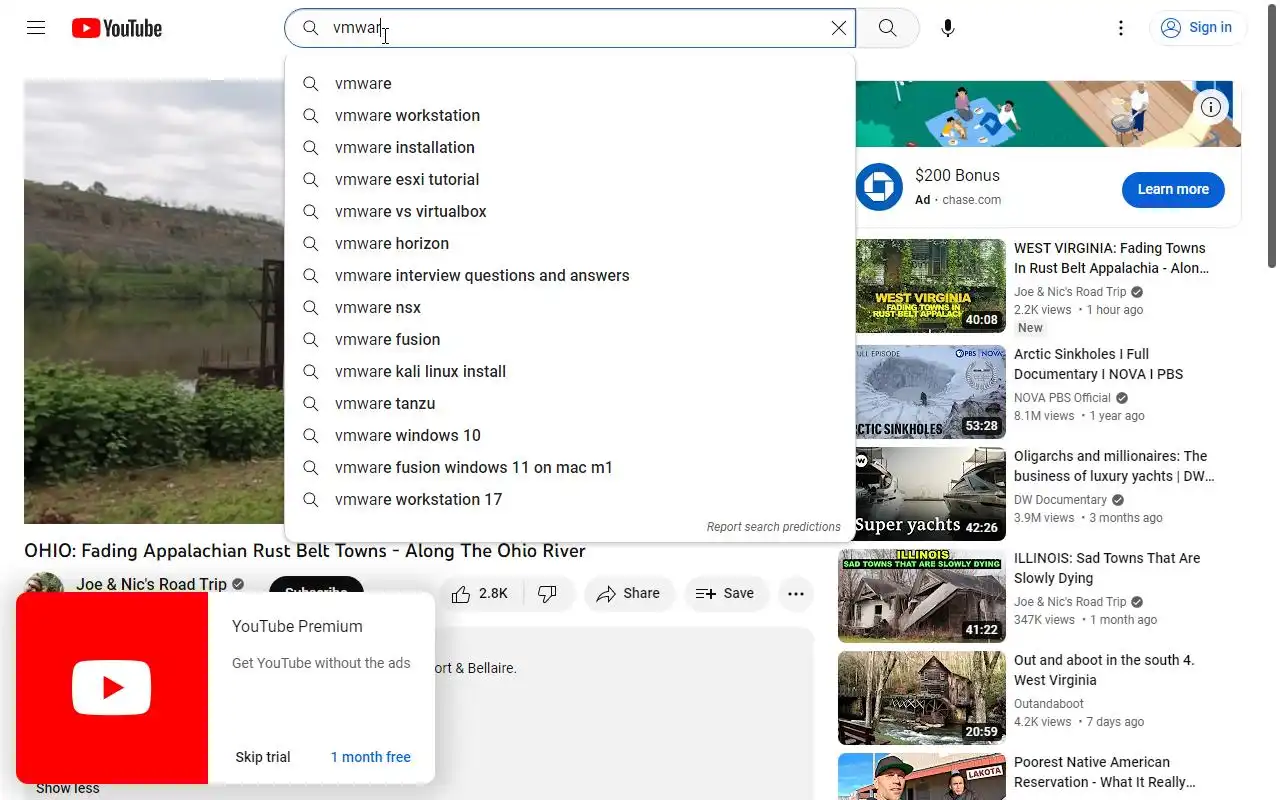Open Chase ad logo icon
This screenshot has width=1280, height=800.
click(x=880, y=187)
